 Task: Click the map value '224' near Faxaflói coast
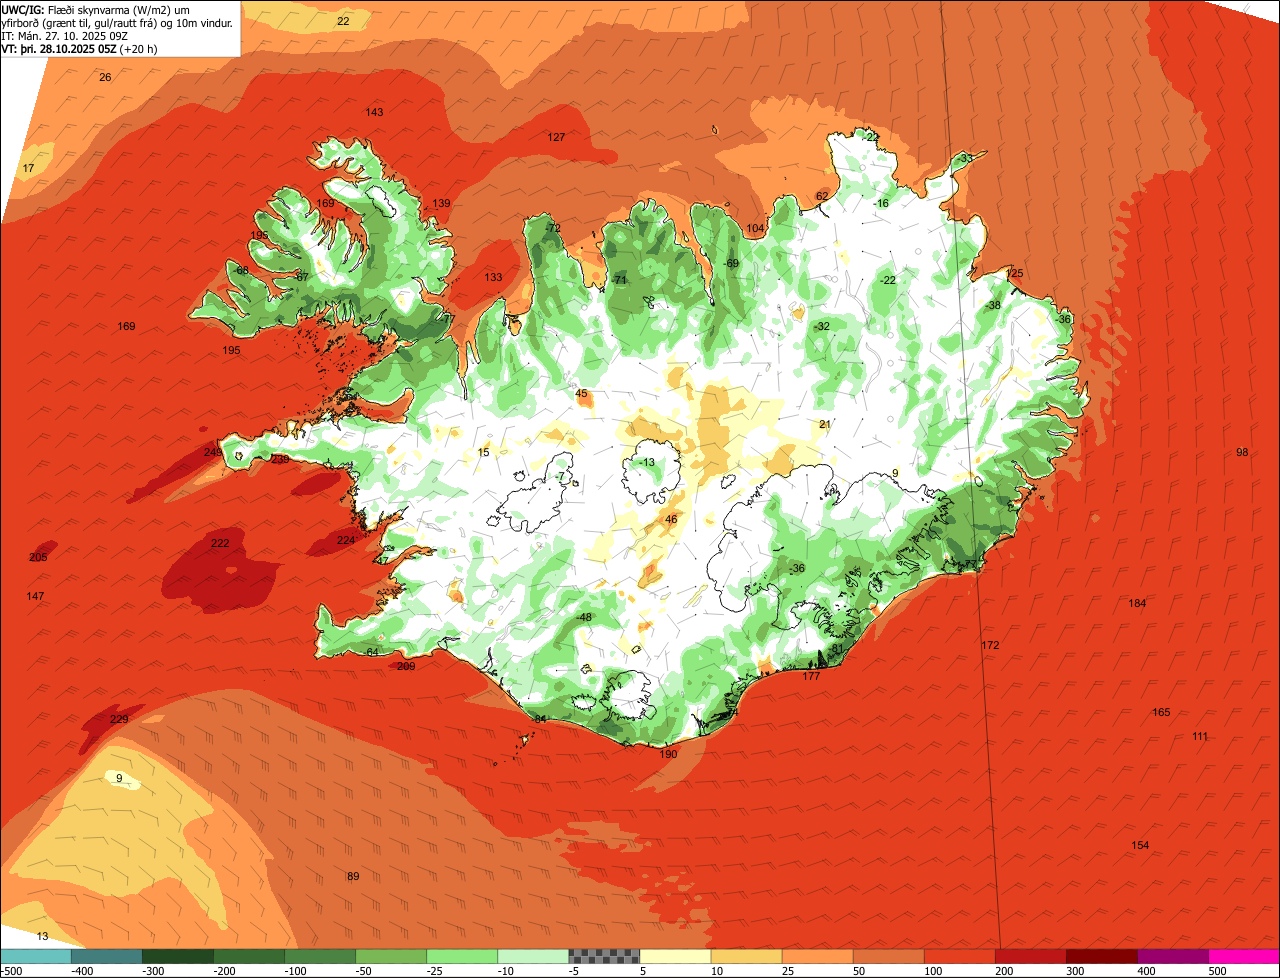(x=345, y=540)
